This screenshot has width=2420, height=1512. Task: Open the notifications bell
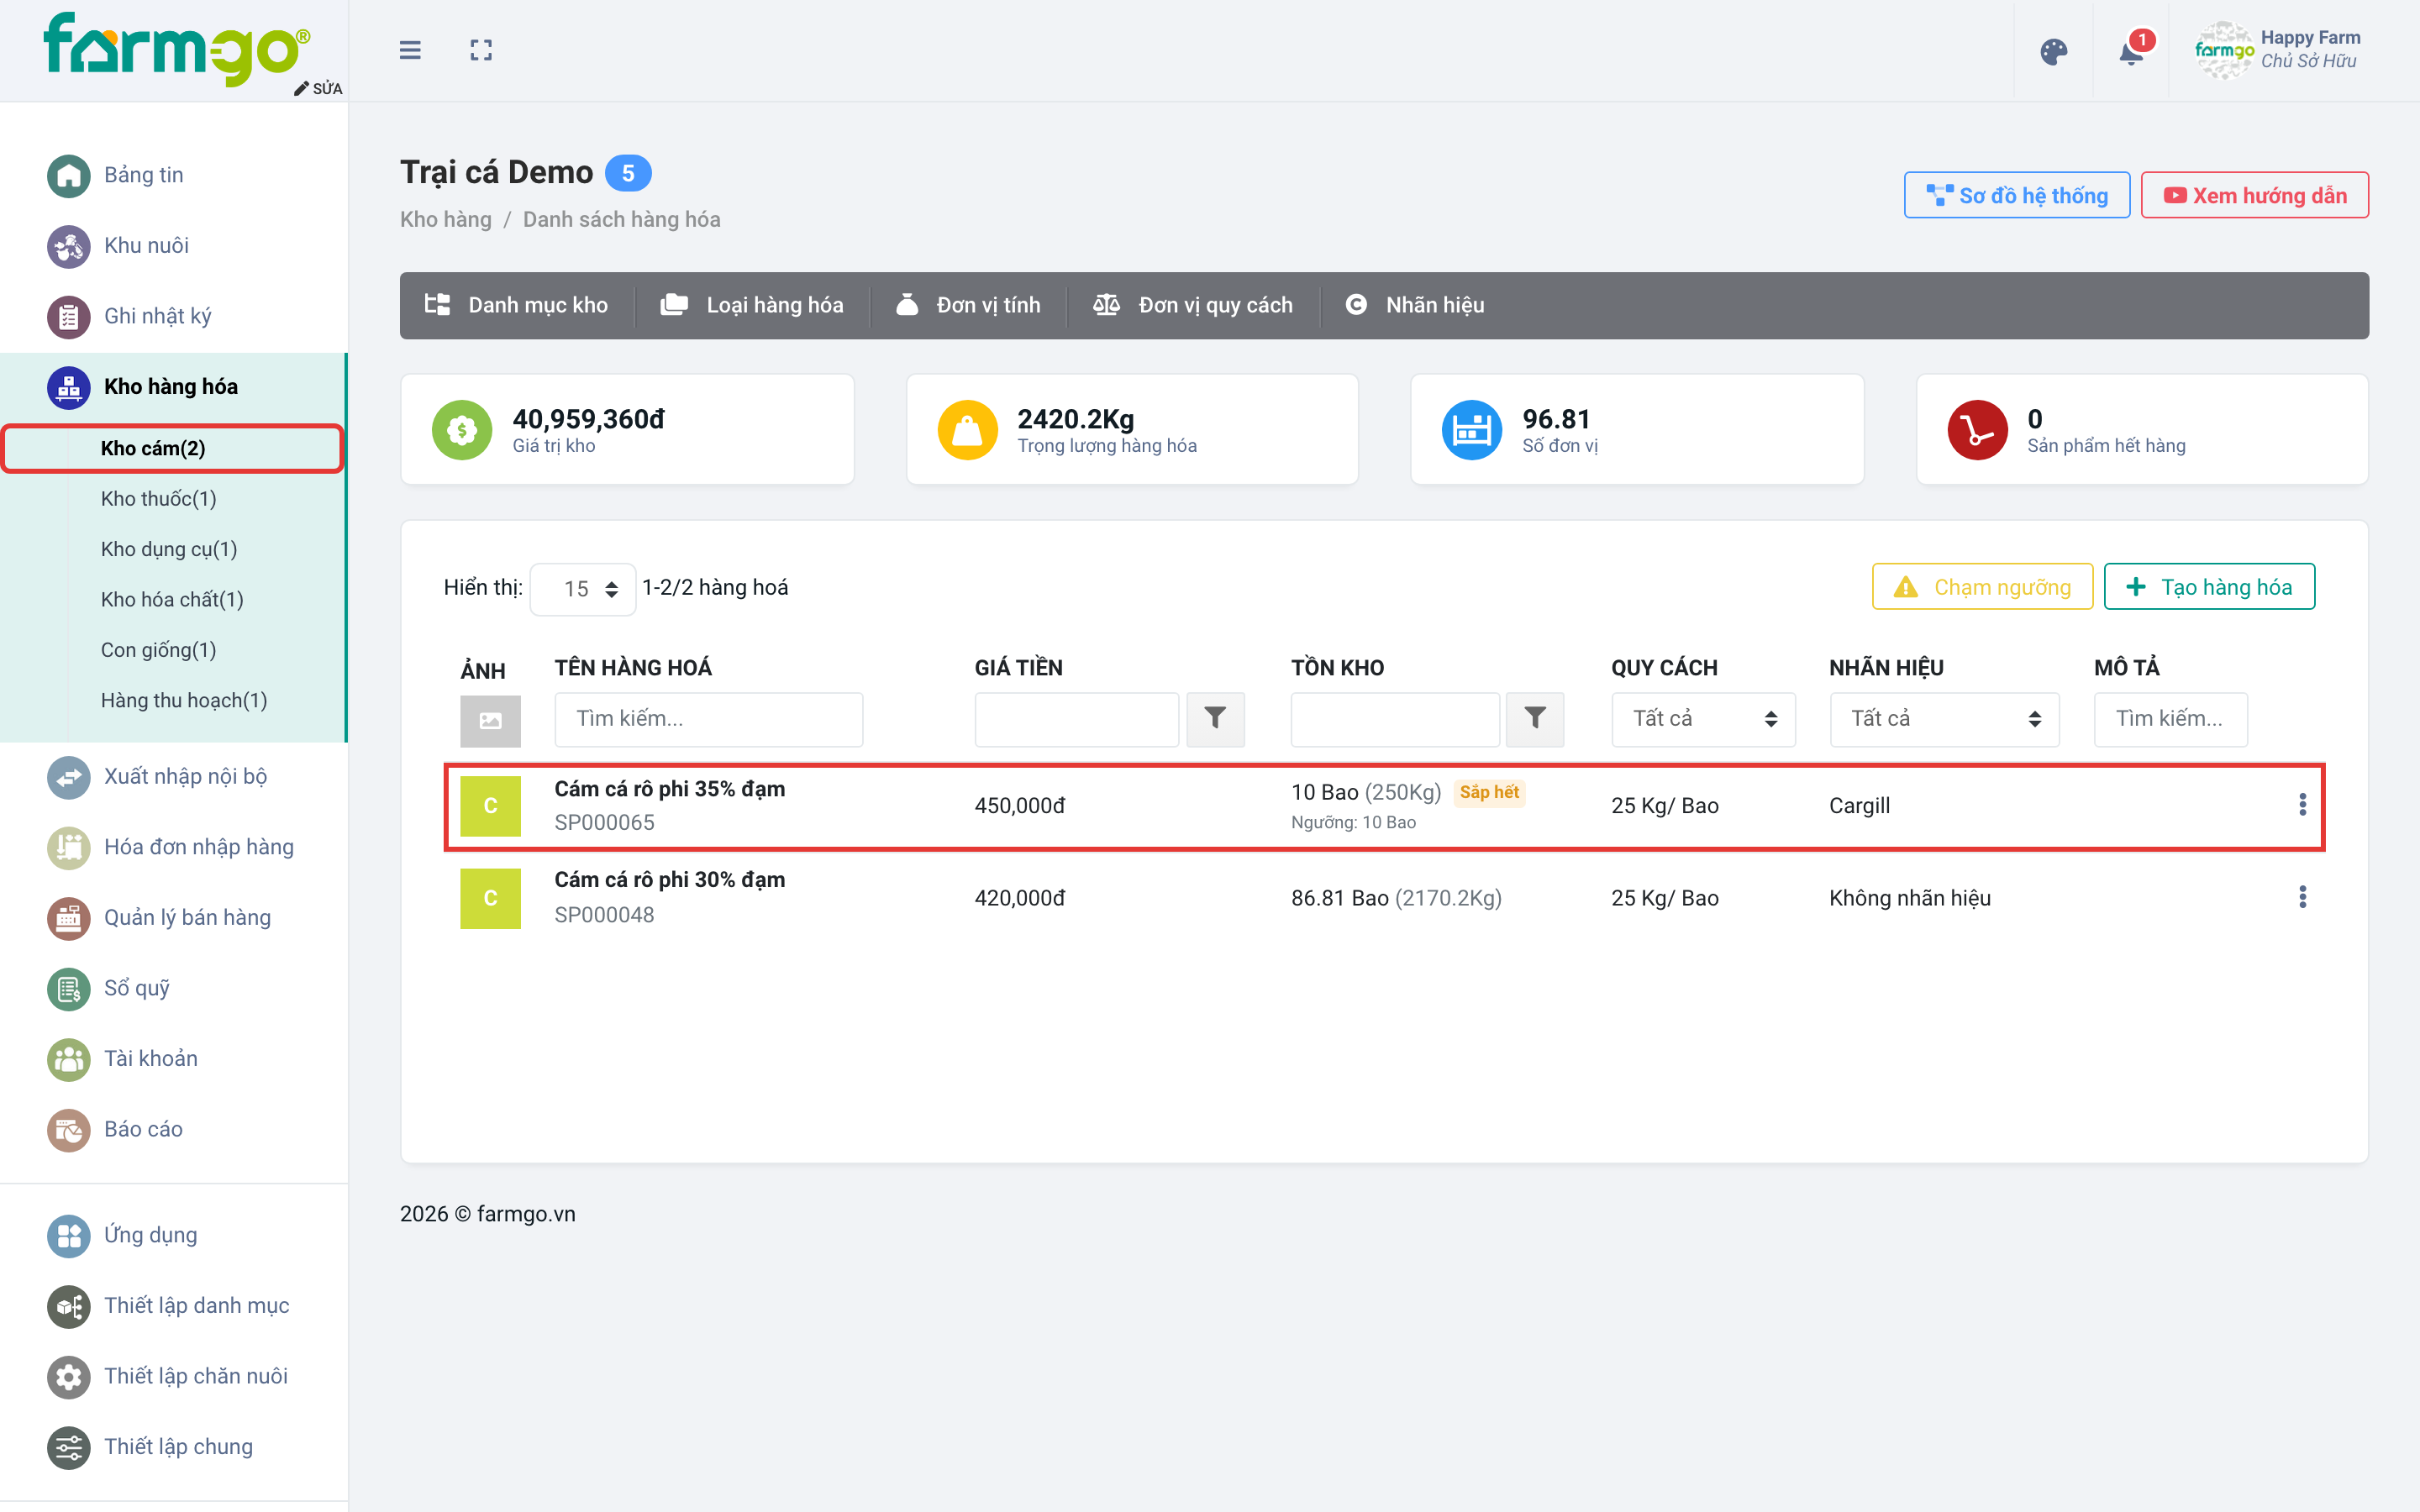(x=2131, y=50)
